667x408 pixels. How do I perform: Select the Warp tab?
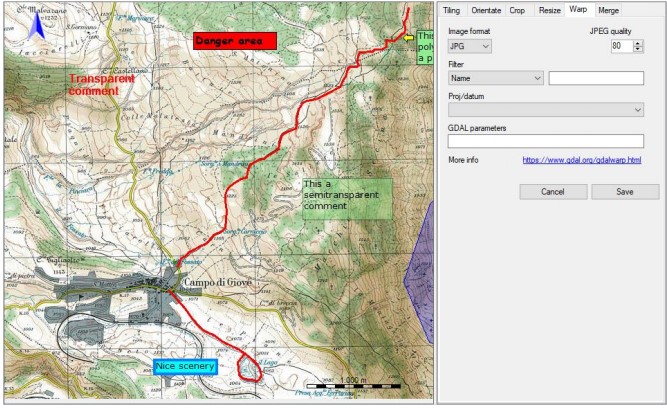point(578,9)
